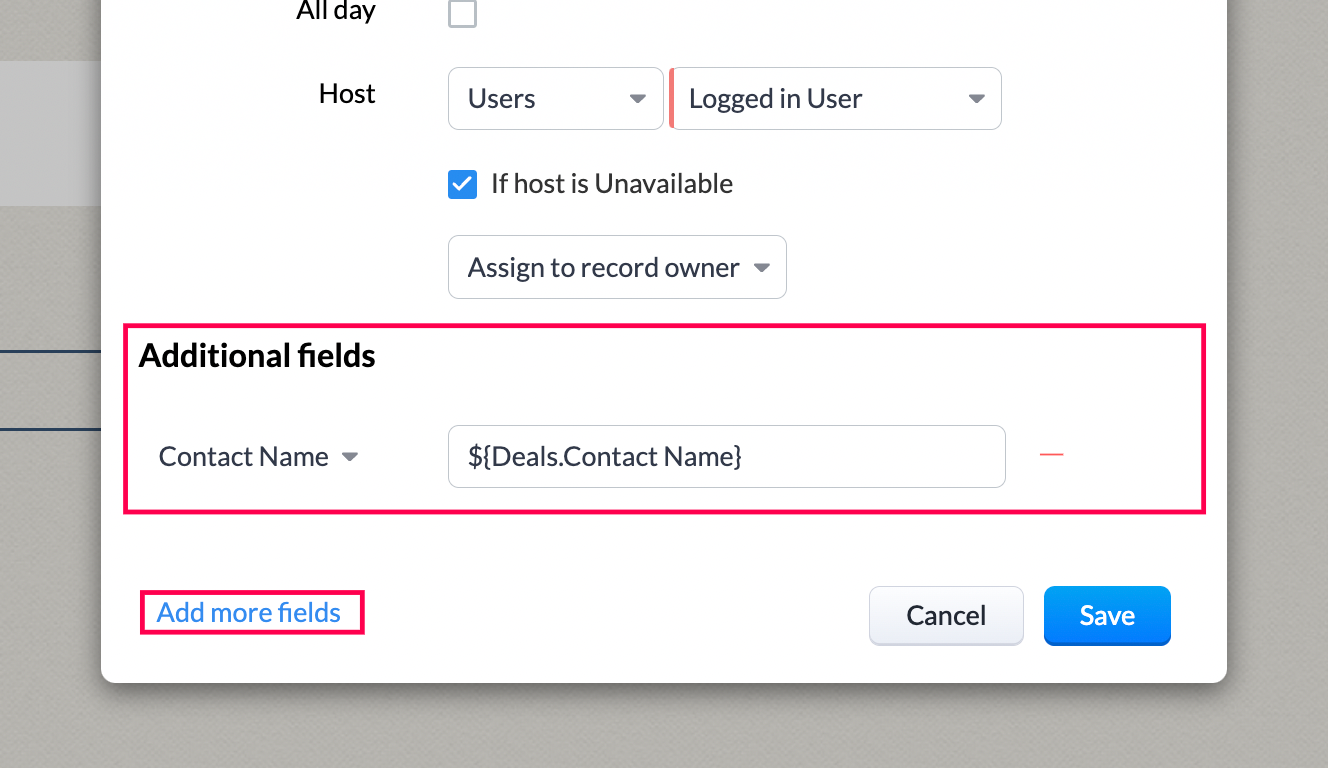Remove the Contact Name additional field row
This screenshot has width=1328, height=768.
tap(1051, 455)
